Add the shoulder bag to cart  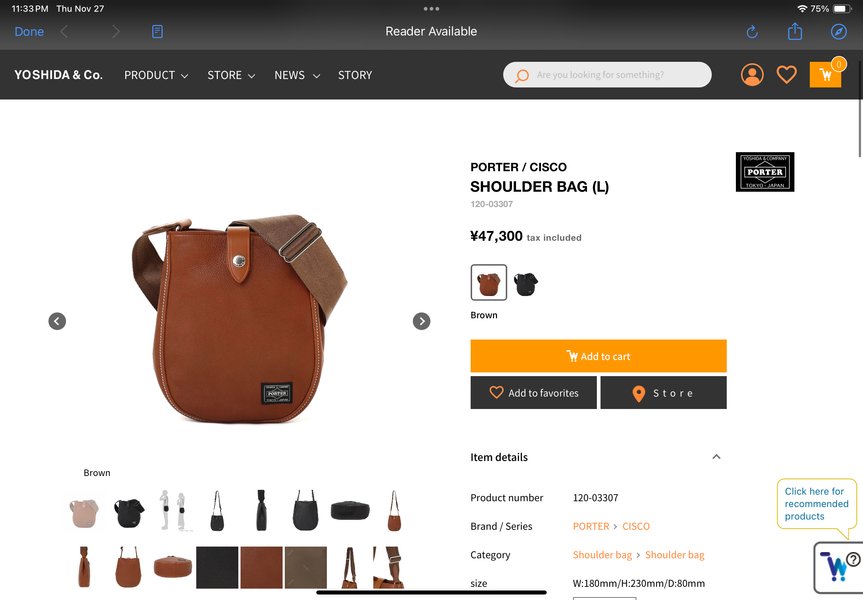(x=598, y=356)
